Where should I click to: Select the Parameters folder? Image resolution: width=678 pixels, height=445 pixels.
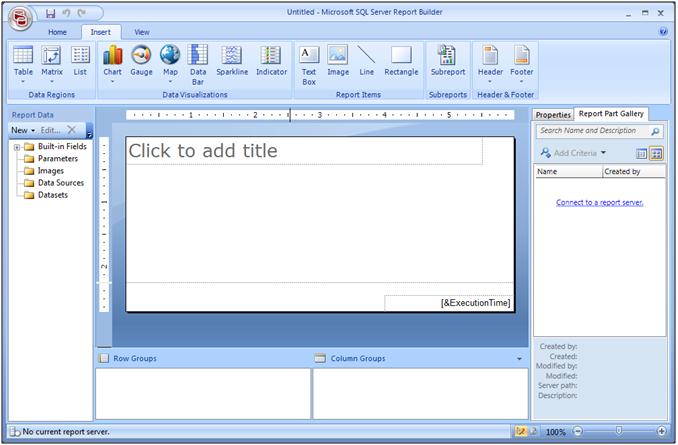point(51,159)
